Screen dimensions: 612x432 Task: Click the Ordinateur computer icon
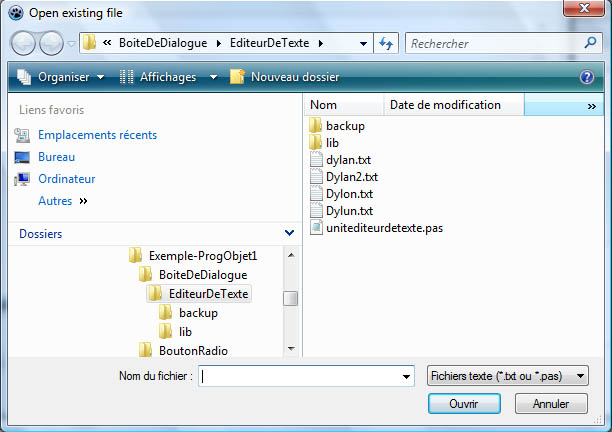(22, 179)
